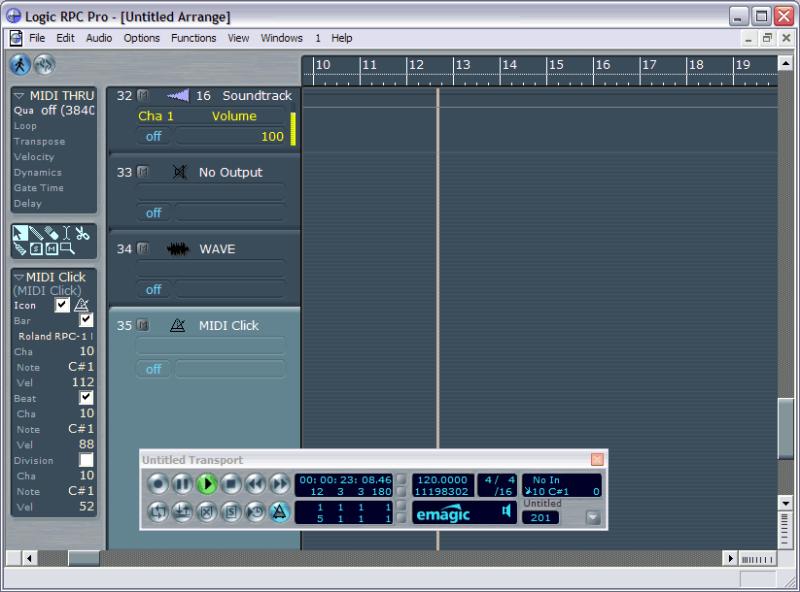This screenshot has height=592, width=800.
Task: Toggle the metronome click button in Transport
Action: point(279,512)
